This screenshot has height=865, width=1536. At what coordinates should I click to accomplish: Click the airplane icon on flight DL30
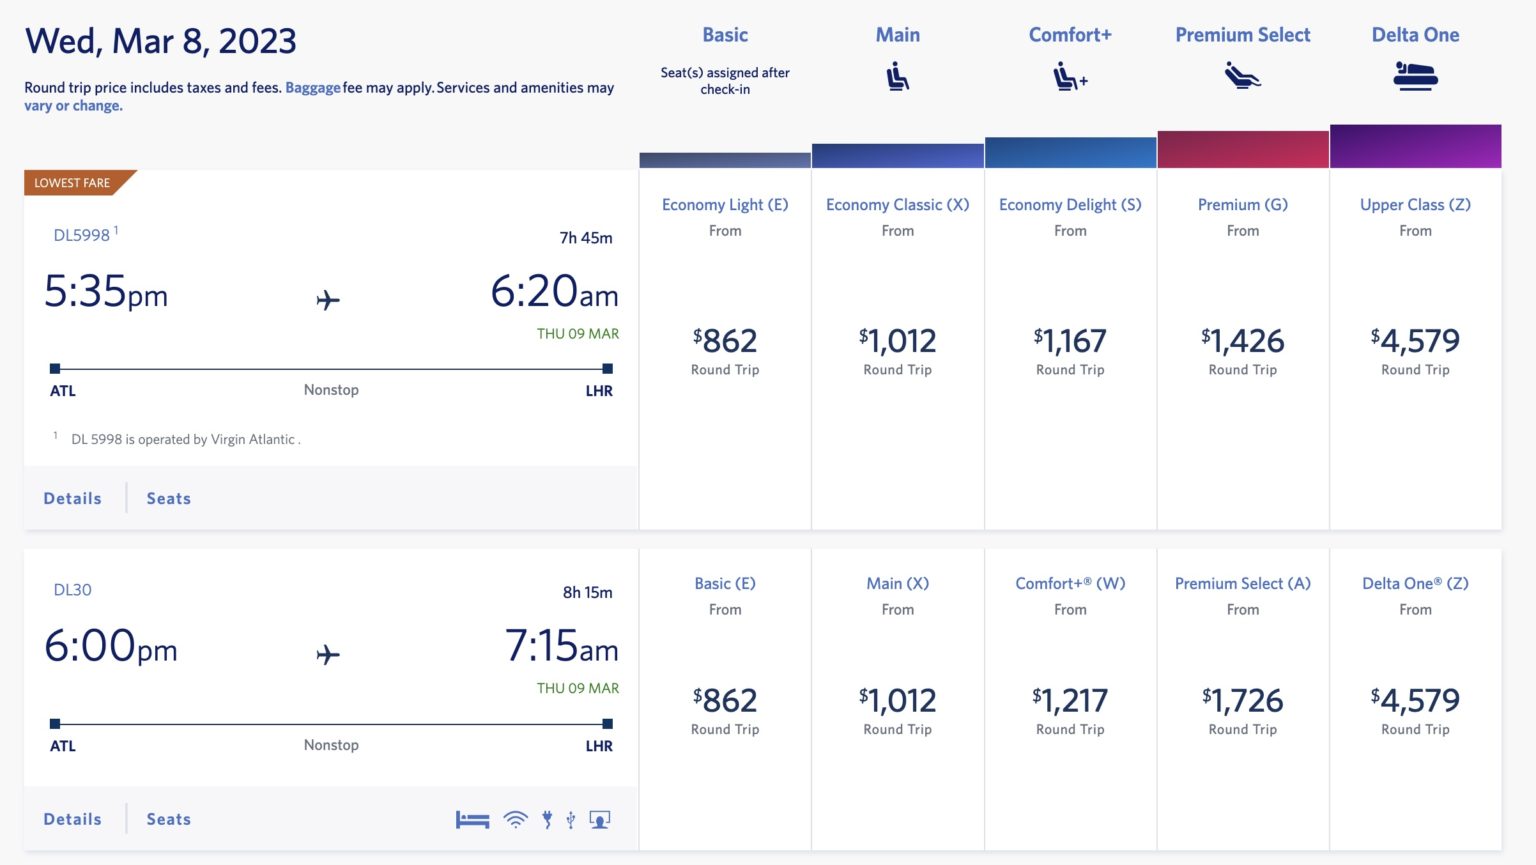click(x=330, y=655)
